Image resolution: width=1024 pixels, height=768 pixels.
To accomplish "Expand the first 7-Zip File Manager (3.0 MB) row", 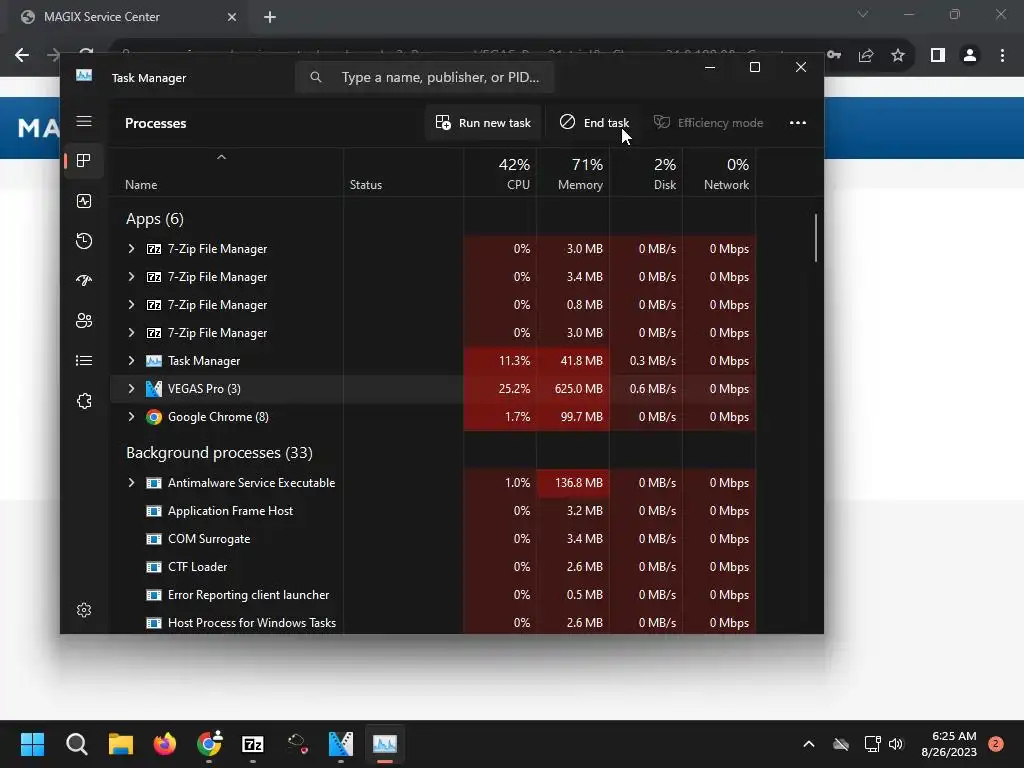I will pos(131,249).
